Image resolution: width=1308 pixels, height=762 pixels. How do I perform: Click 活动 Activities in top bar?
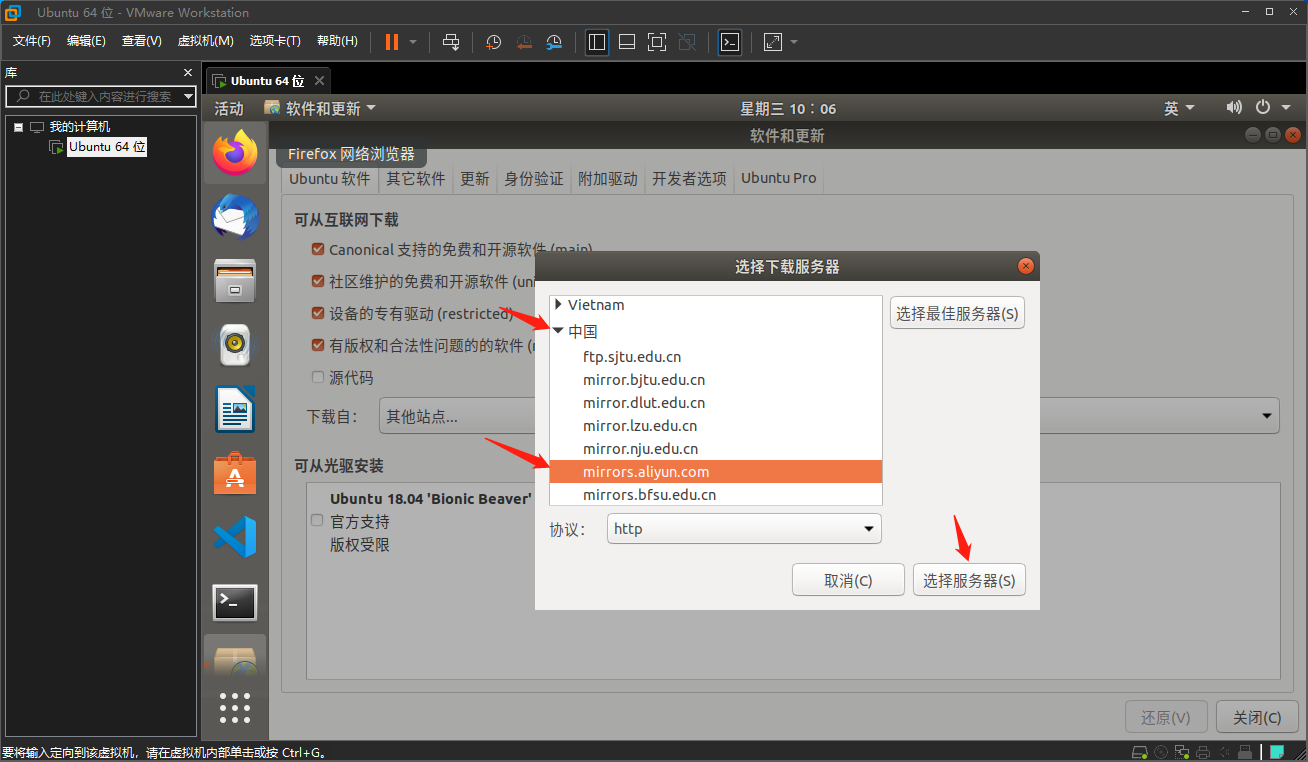229,108
